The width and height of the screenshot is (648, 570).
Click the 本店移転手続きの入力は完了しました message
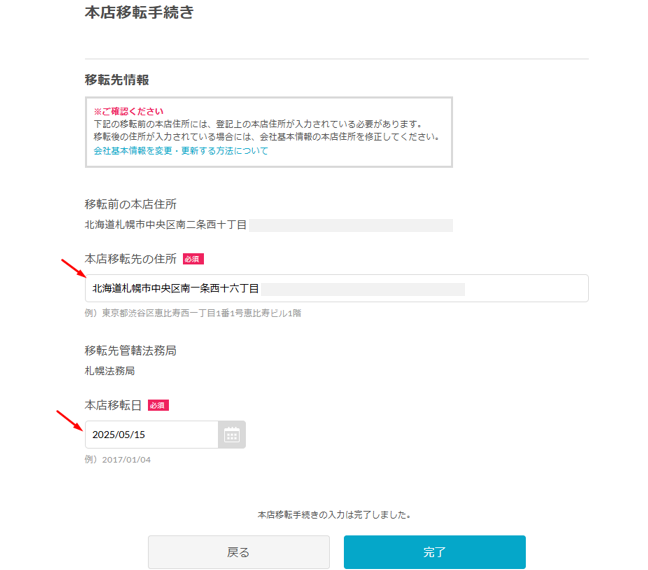coord(334,515)
